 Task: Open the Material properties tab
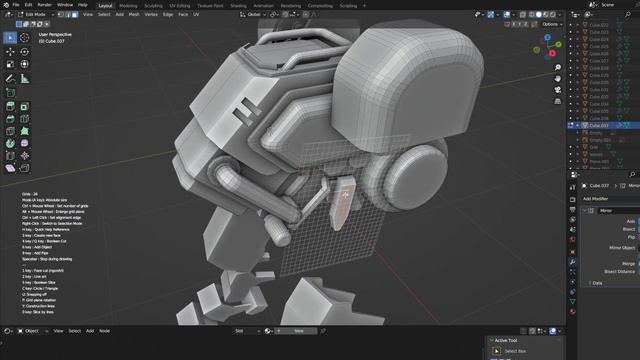point(573,312)
